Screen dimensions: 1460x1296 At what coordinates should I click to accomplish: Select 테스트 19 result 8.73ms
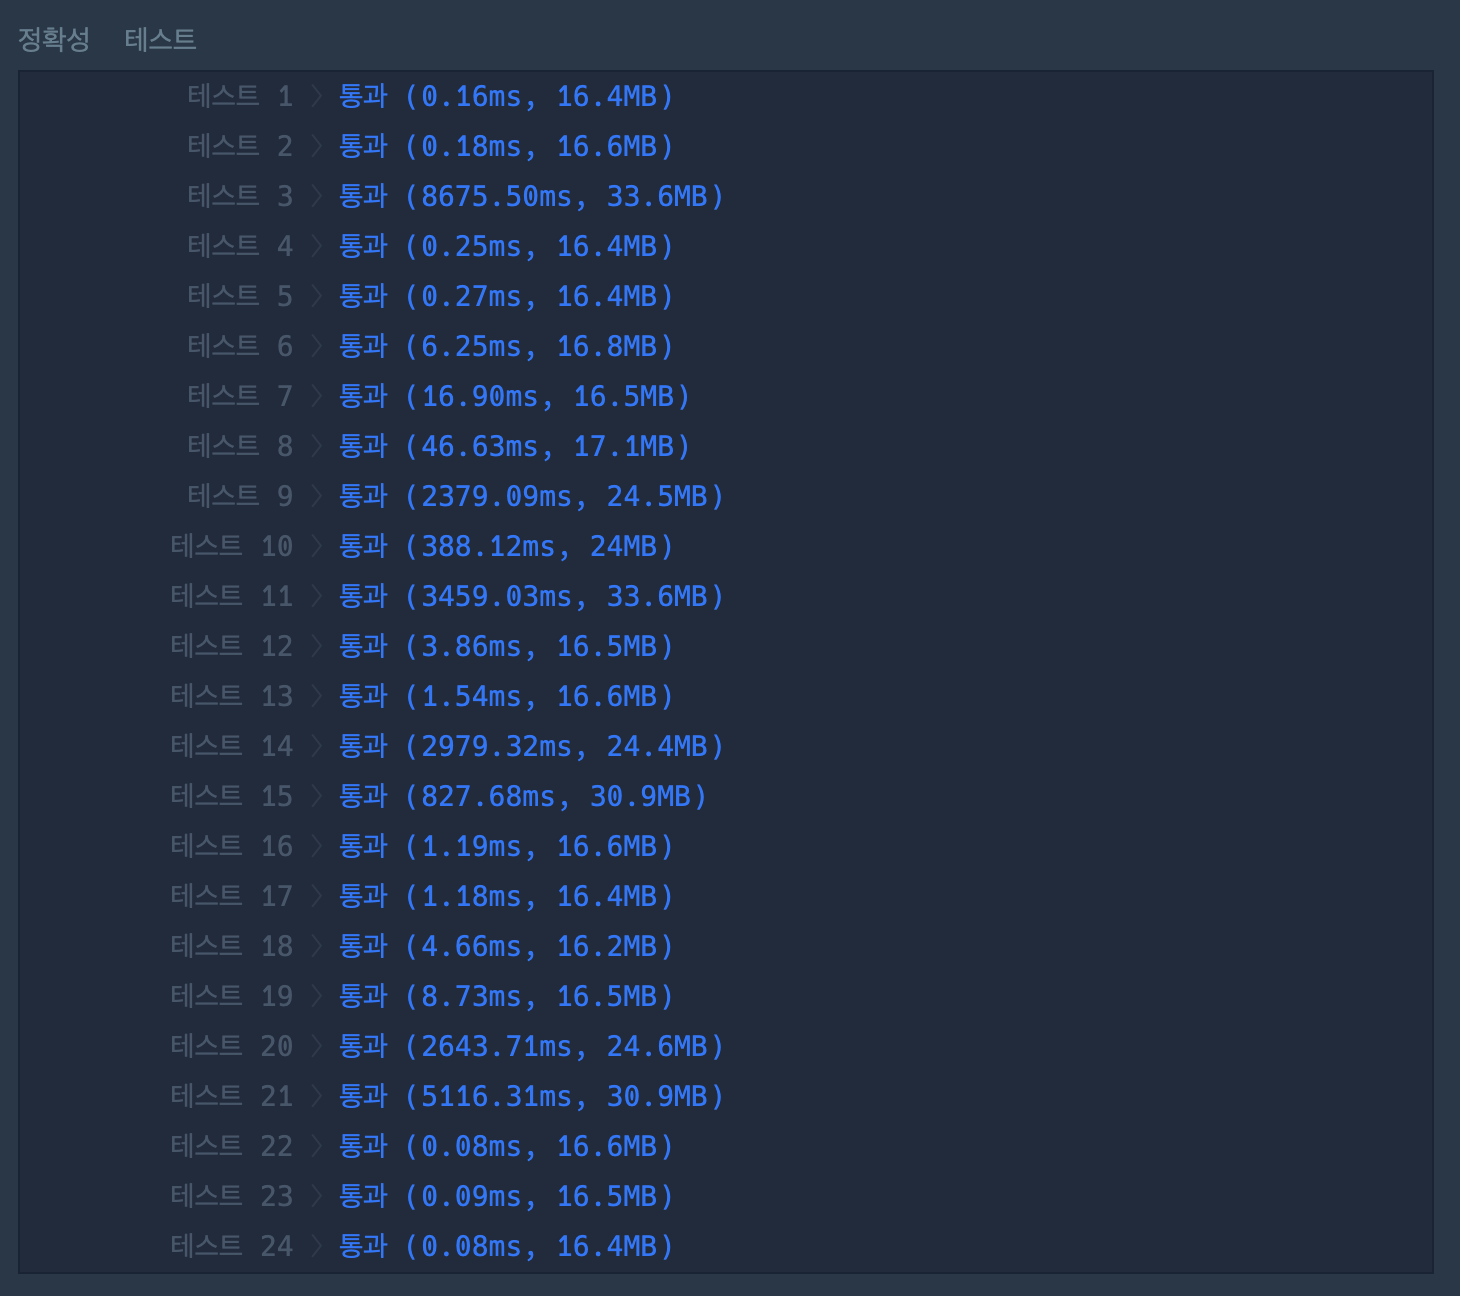507,996
